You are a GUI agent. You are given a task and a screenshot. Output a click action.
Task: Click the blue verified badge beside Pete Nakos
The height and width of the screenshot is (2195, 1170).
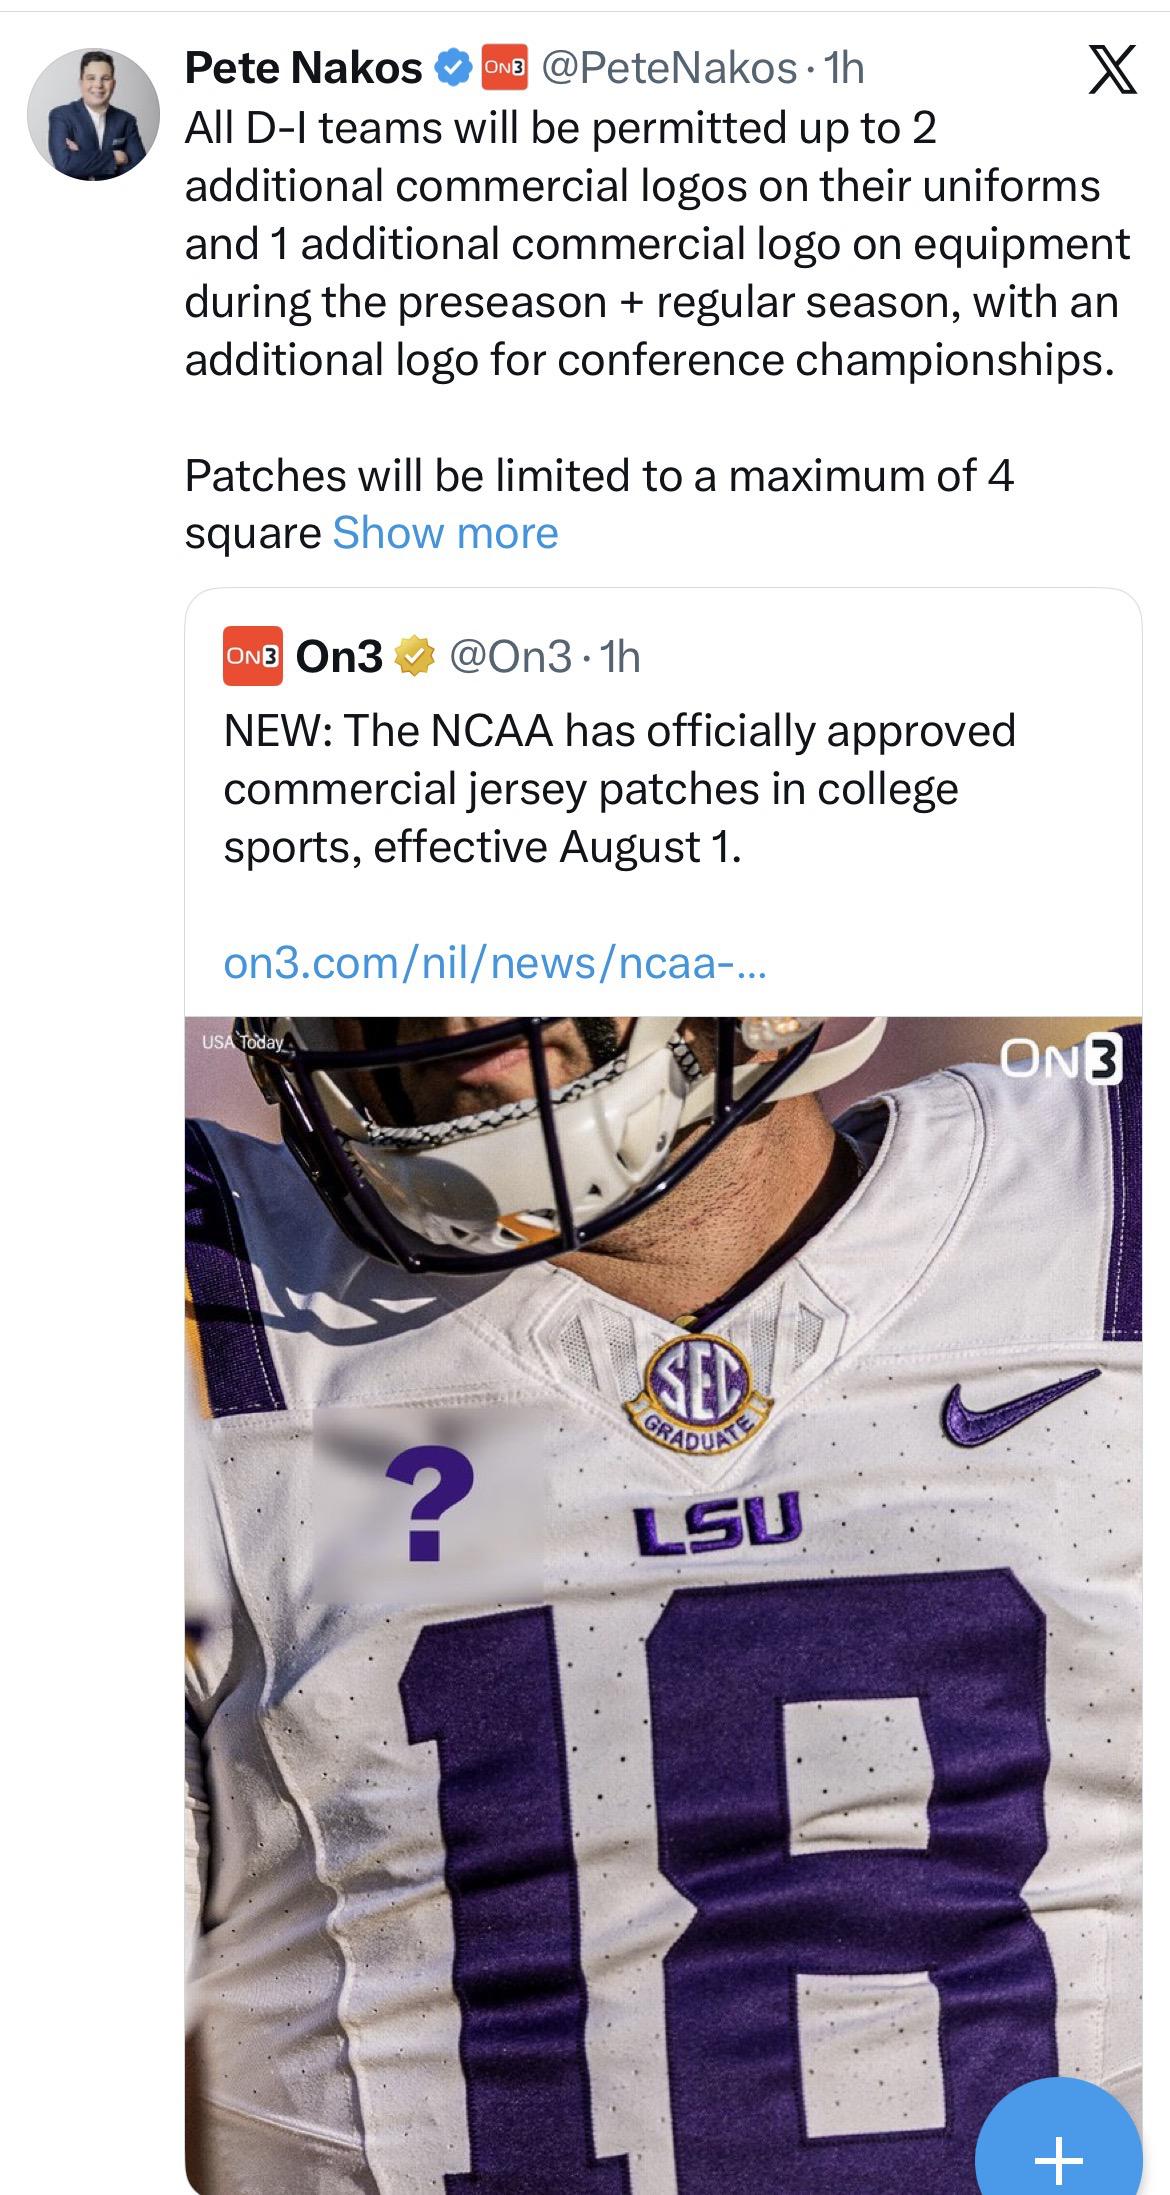[x=453, y=68]
